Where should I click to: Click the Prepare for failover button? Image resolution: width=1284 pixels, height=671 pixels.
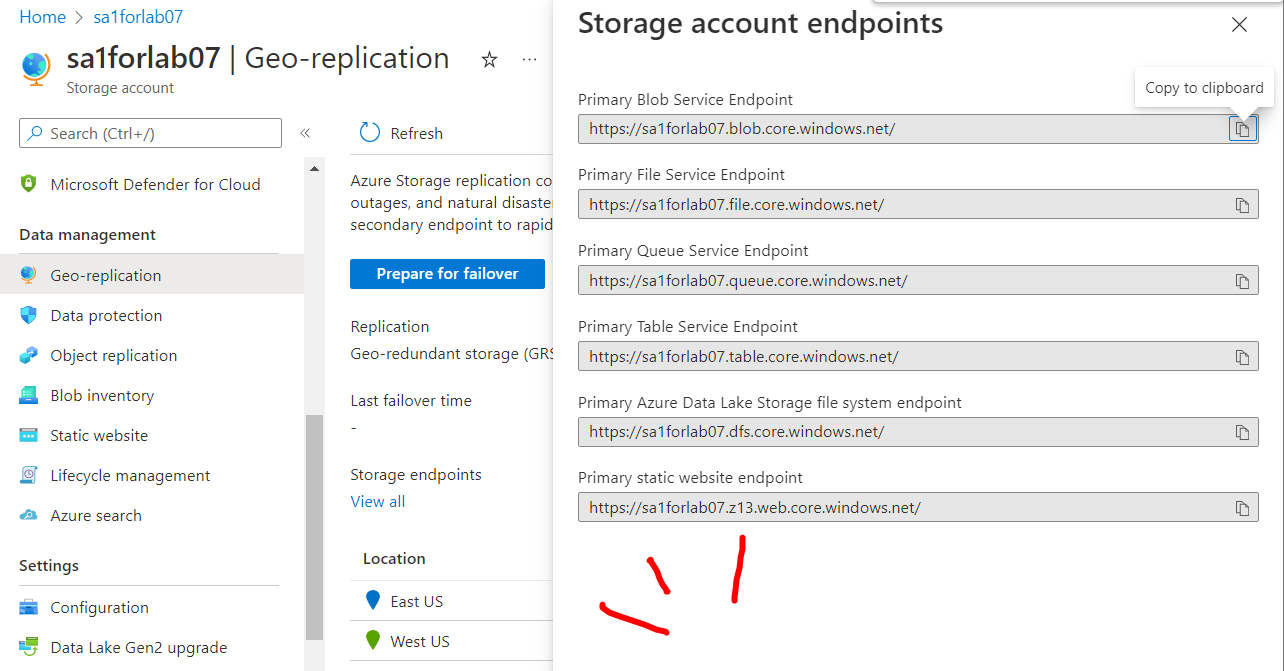point(447,274)
